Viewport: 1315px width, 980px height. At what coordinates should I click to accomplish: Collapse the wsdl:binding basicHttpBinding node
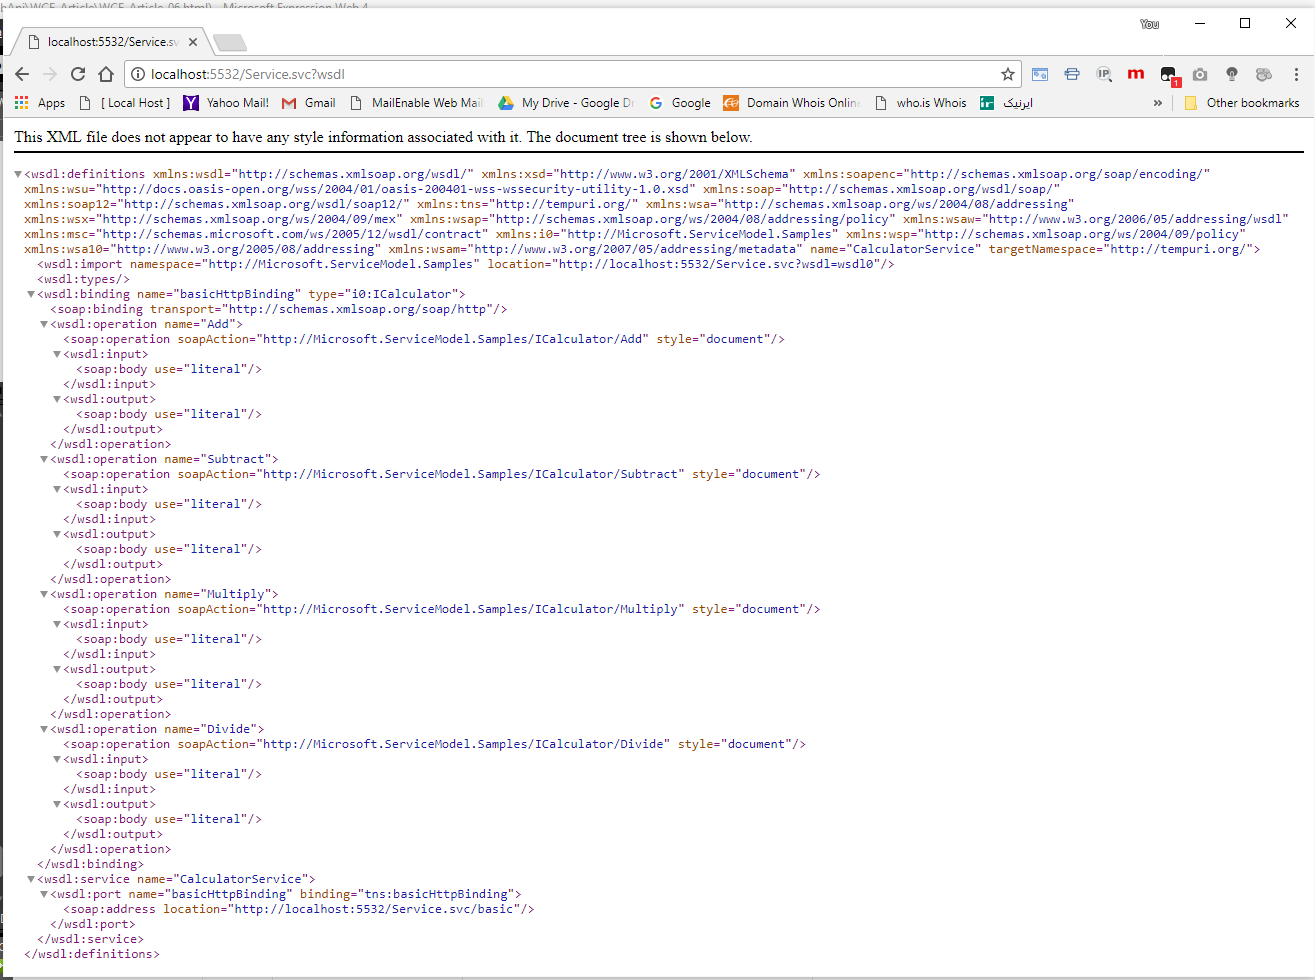click(x=31, y=293)
